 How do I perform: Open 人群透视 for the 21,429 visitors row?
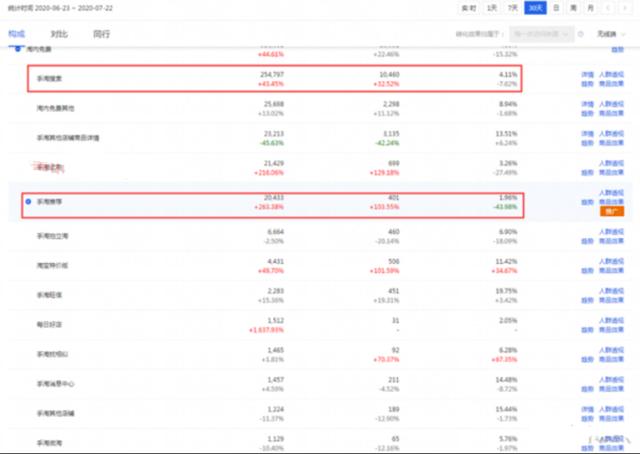[611, 163]
